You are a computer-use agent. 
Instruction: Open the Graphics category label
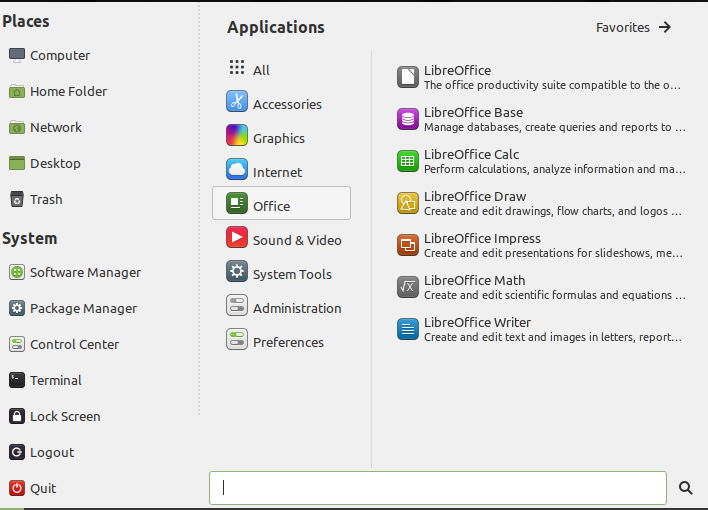(279, 138)
